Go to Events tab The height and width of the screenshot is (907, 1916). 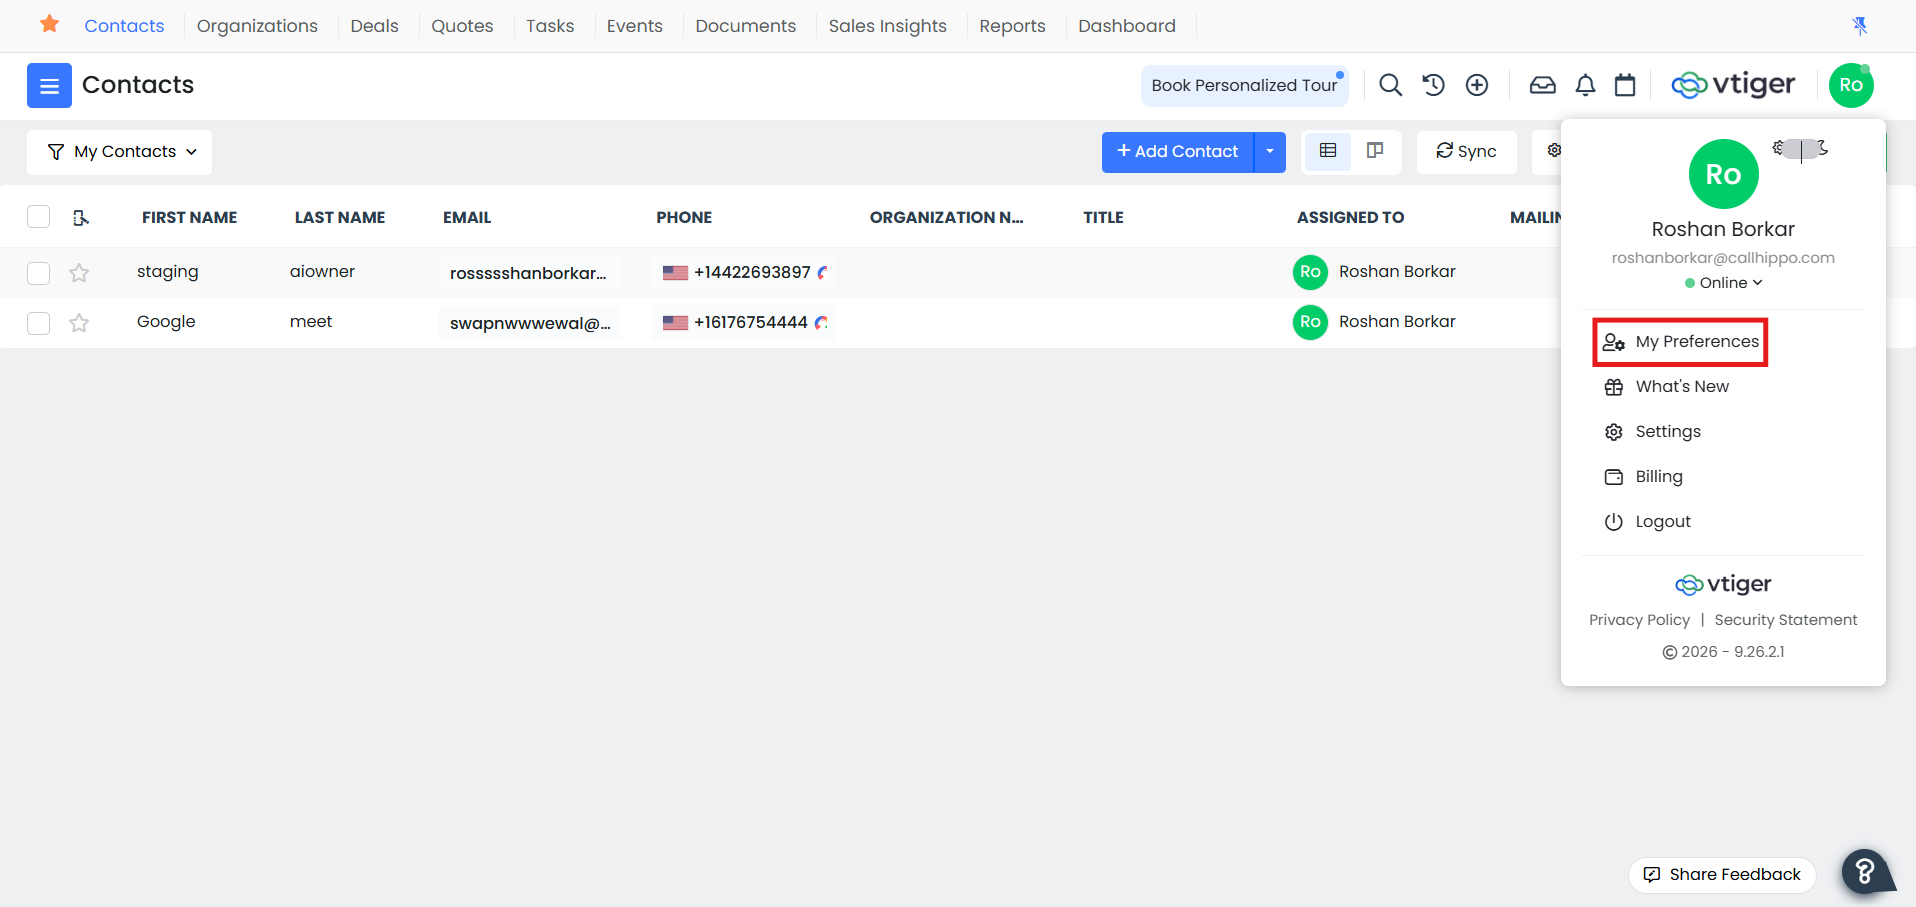point(634,26)
